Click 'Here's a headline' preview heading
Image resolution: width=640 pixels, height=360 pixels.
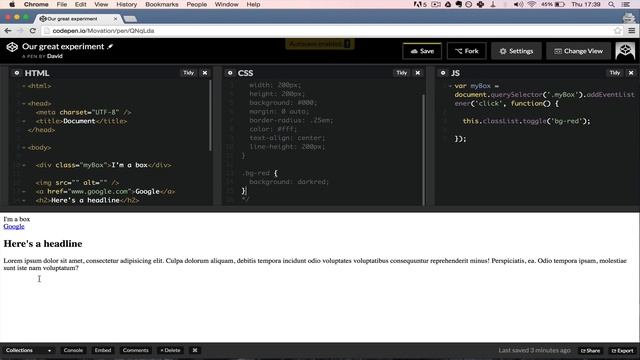click(x=43, y=244)
